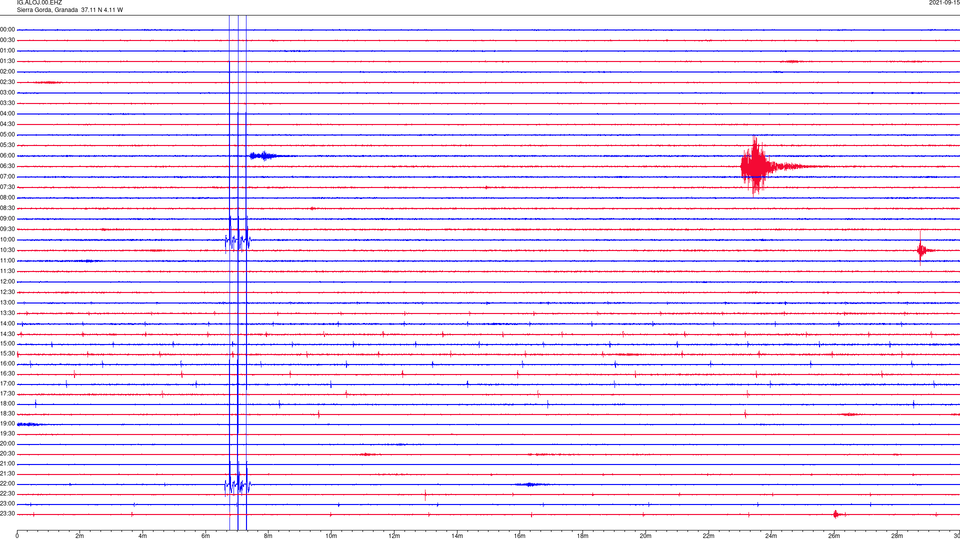
Task: Click the 01:30 time label
Action: [7, 61]
